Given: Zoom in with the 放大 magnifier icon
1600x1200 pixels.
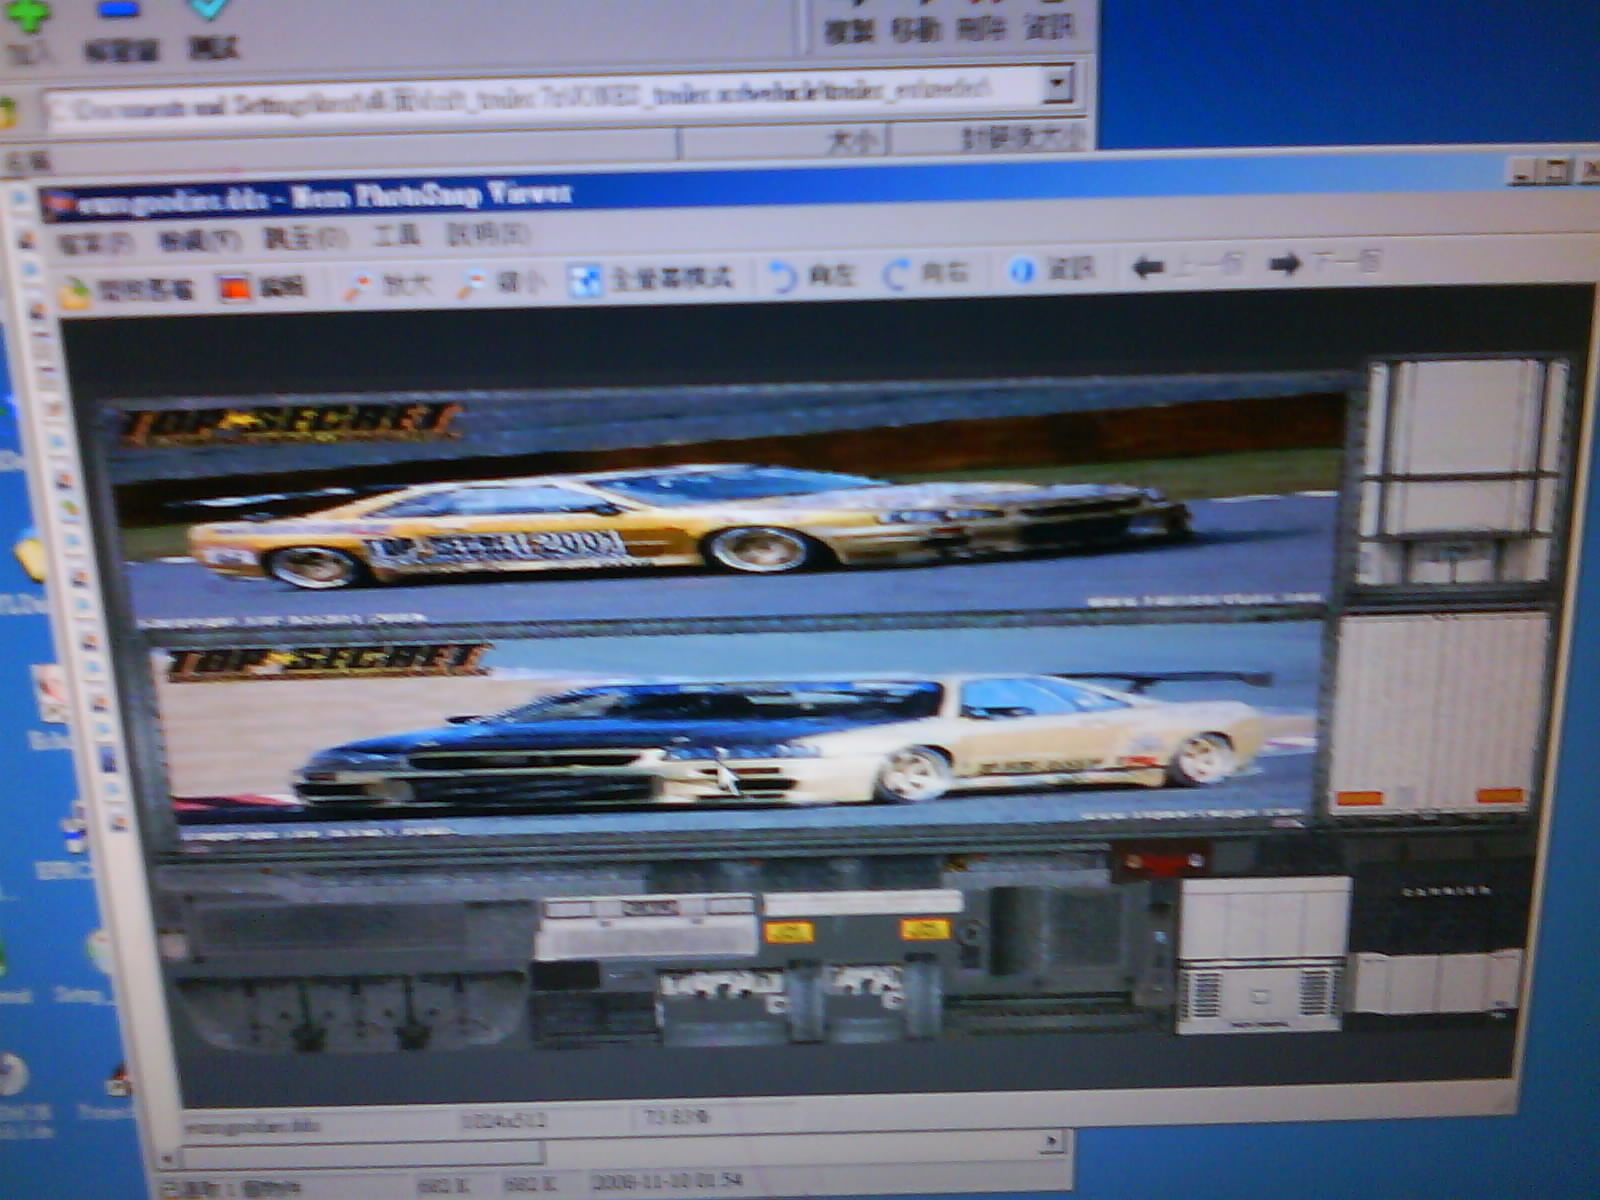Looking at the screenshot, I should click(x=386, y=285).
